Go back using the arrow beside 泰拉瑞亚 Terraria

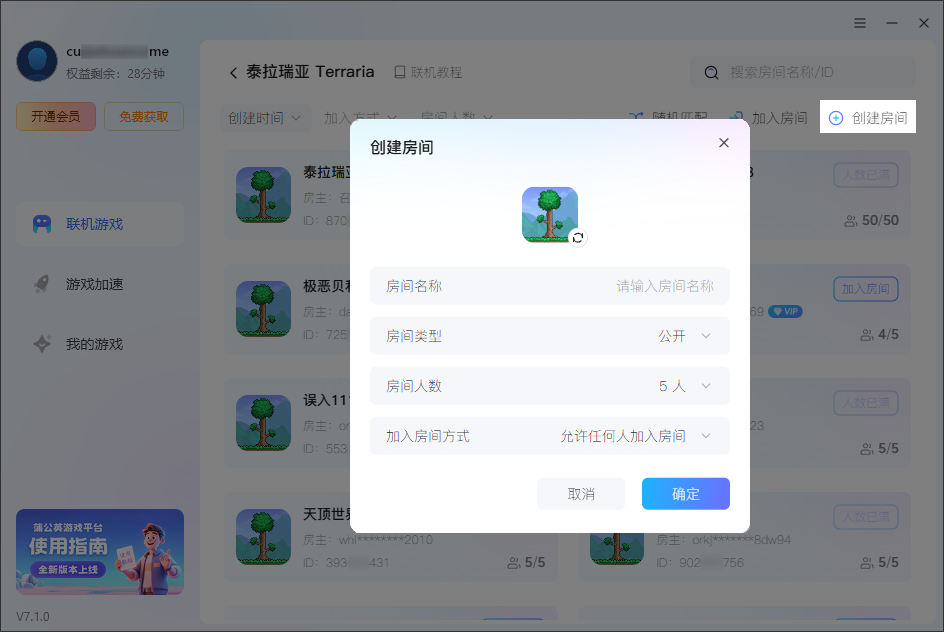point(233,73)
